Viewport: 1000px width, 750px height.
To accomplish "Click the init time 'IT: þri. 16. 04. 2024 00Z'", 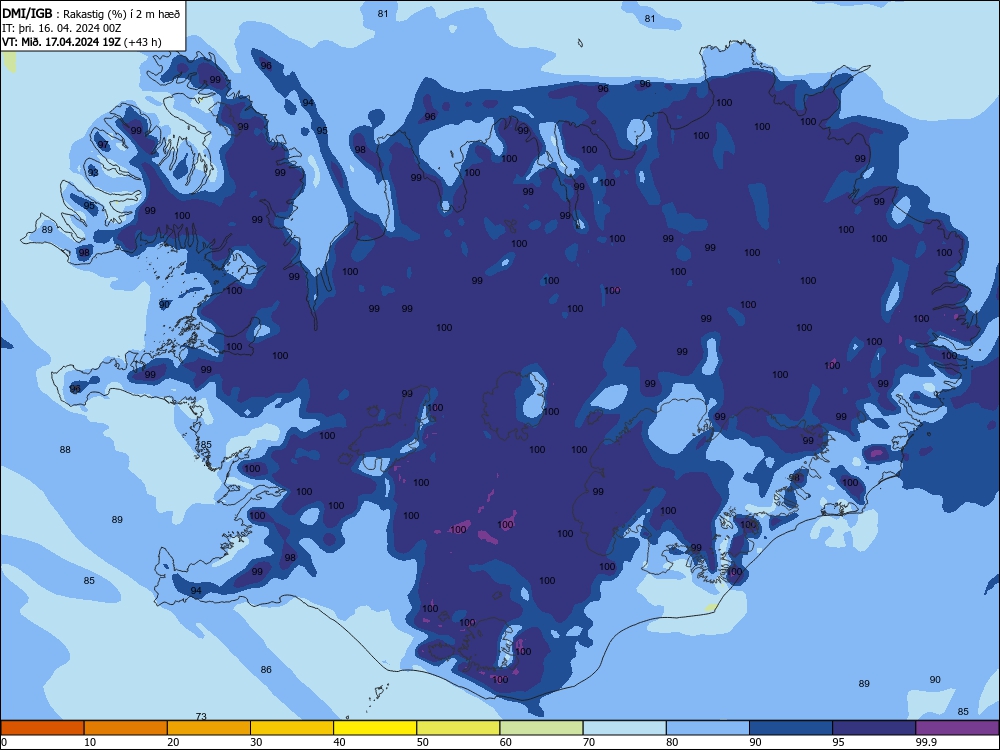I will click(x=61, y=28).
